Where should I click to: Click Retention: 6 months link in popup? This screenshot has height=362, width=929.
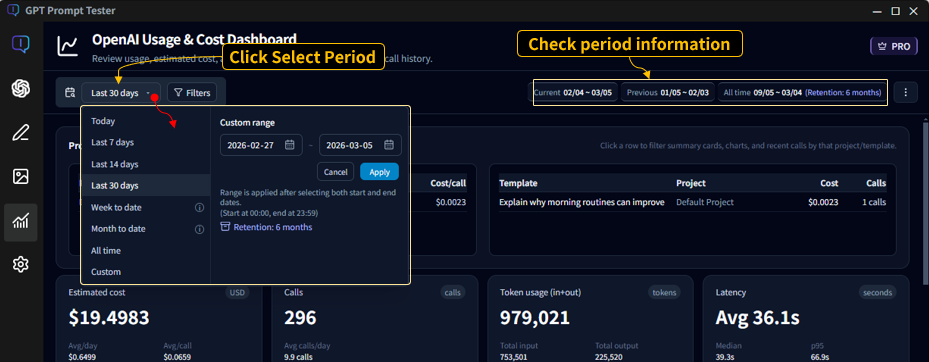click(266, 227)
